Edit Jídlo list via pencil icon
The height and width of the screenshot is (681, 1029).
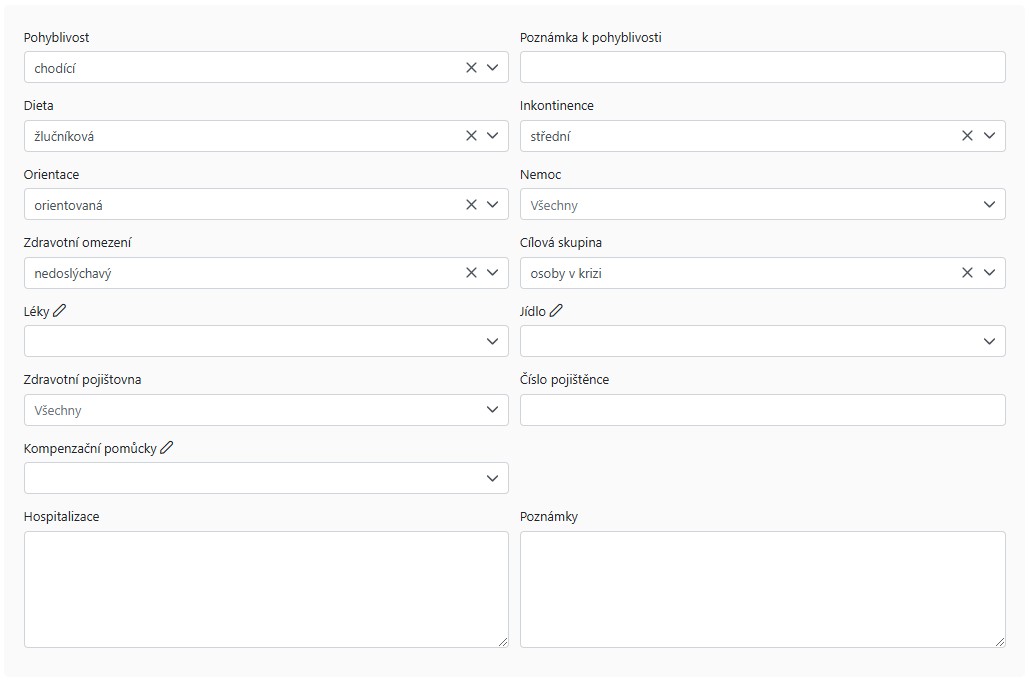tap(556, 311)
